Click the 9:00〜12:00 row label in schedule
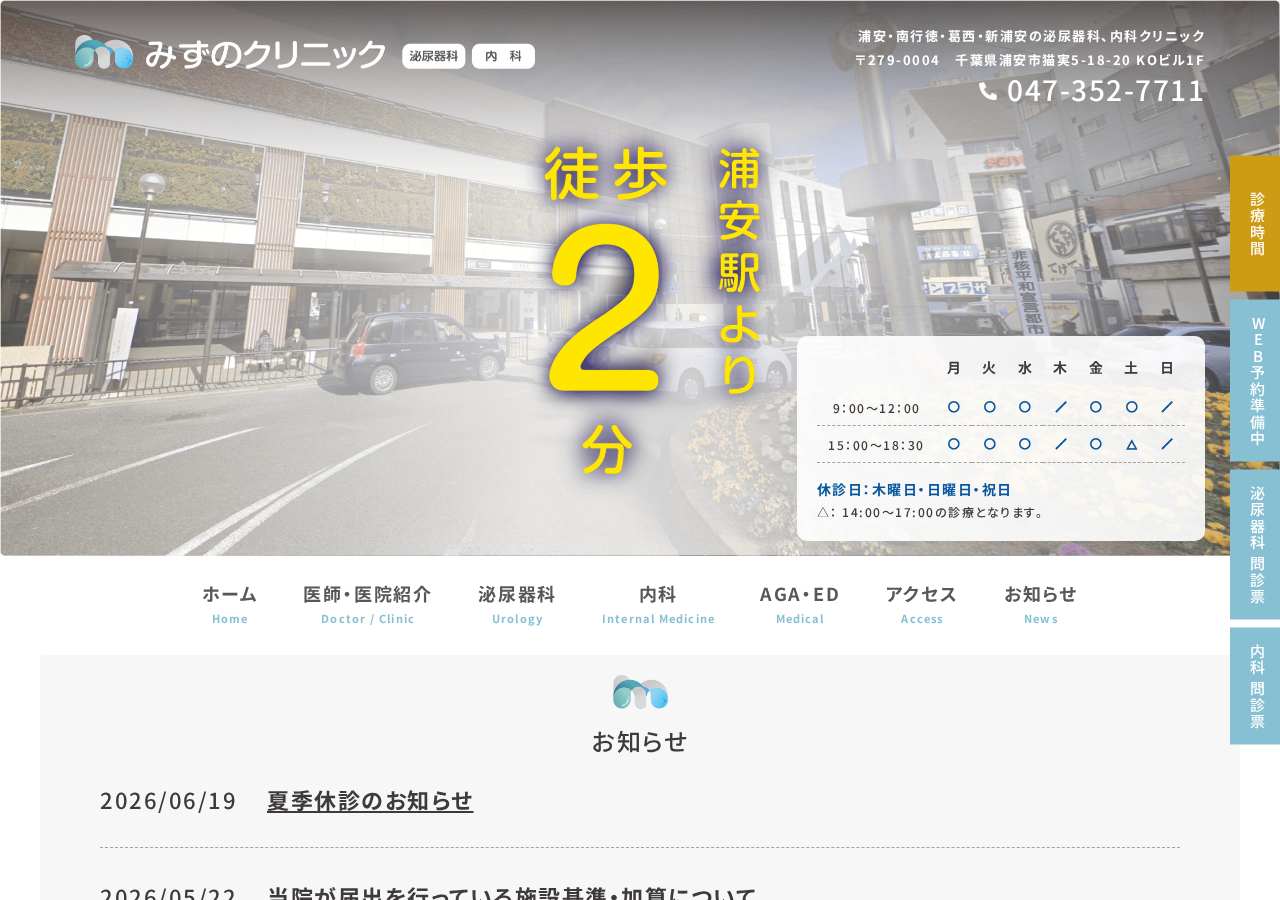The image size is (1280, 900). point(876,408)
